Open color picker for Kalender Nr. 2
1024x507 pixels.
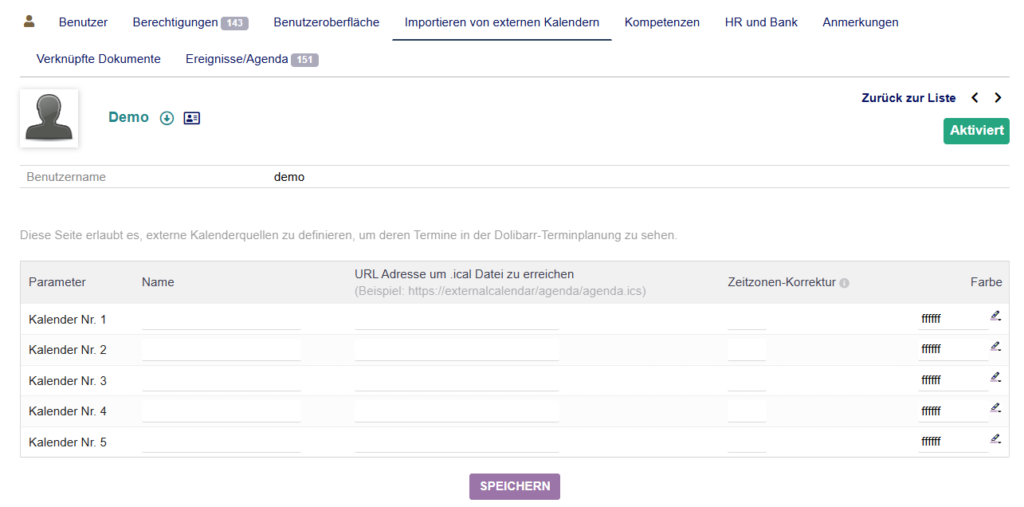pos(995,347)
